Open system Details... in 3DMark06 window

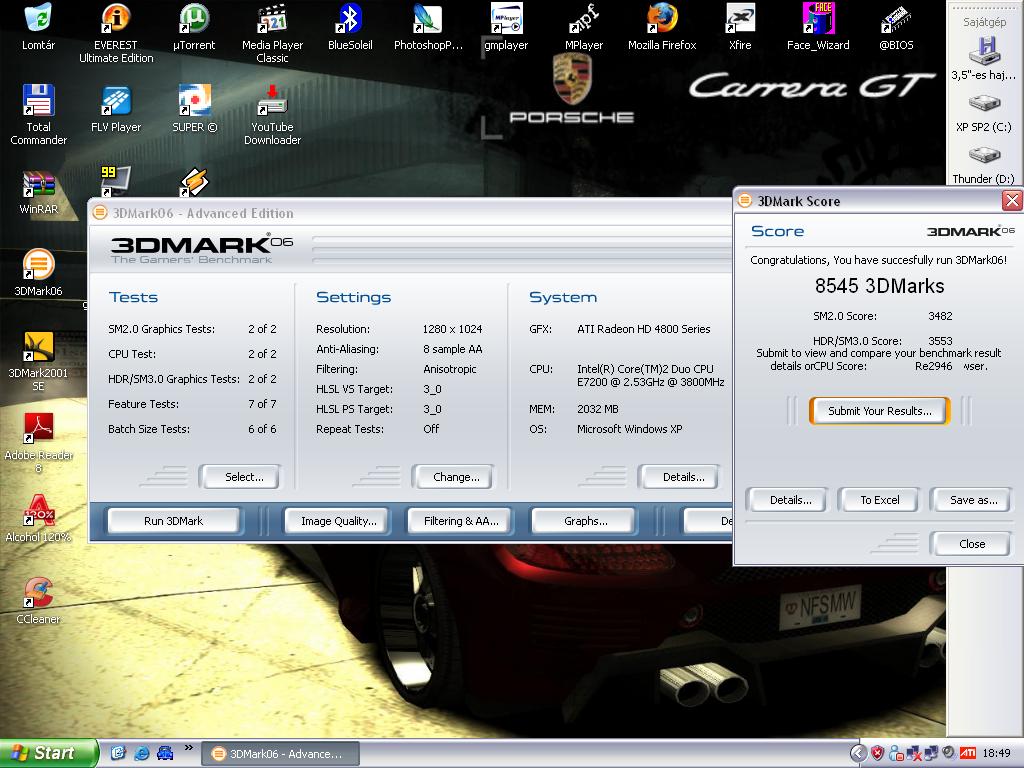pos(679,477)
